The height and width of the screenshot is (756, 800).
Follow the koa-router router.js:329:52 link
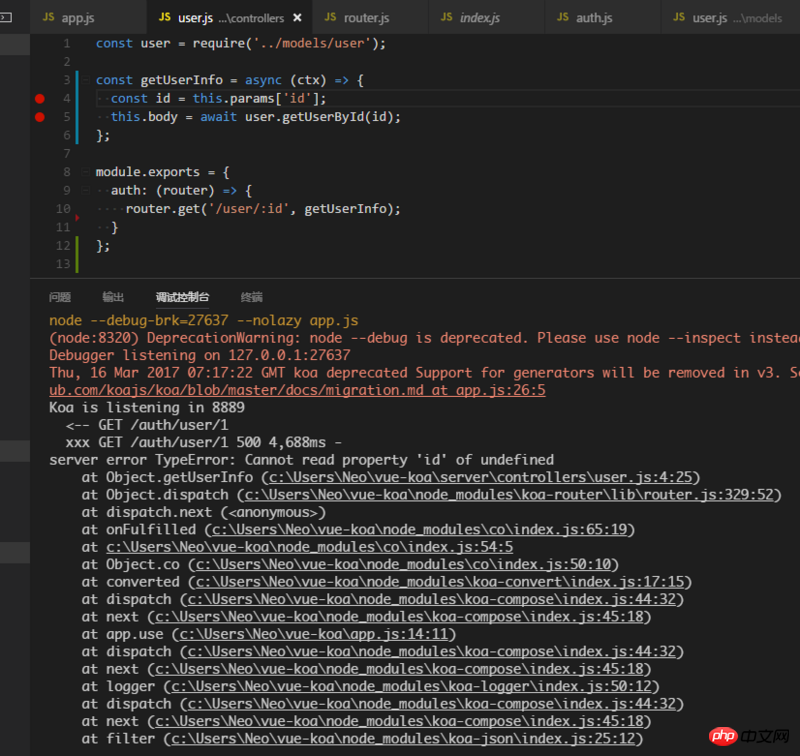pyautogui.click(x=509, y=494)
